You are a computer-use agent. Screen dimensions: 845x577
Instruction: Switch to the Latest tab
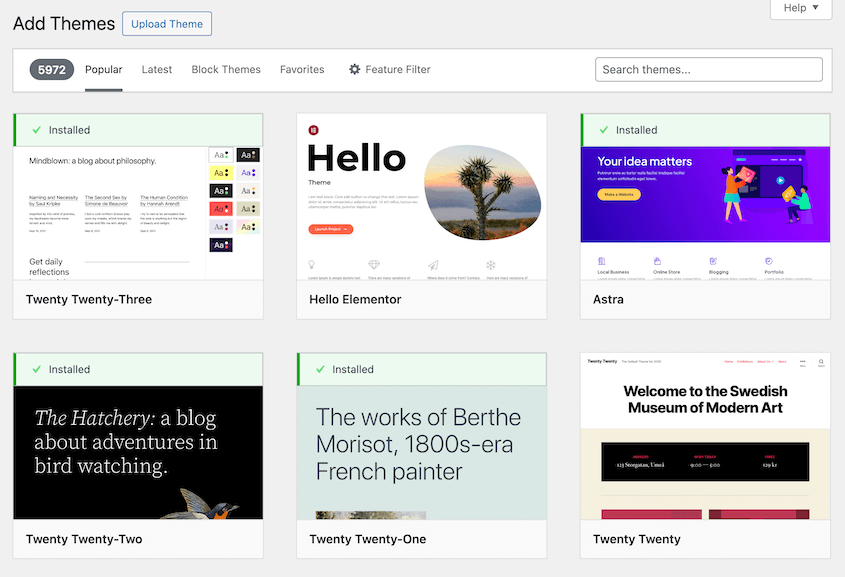tap(157, 69)
